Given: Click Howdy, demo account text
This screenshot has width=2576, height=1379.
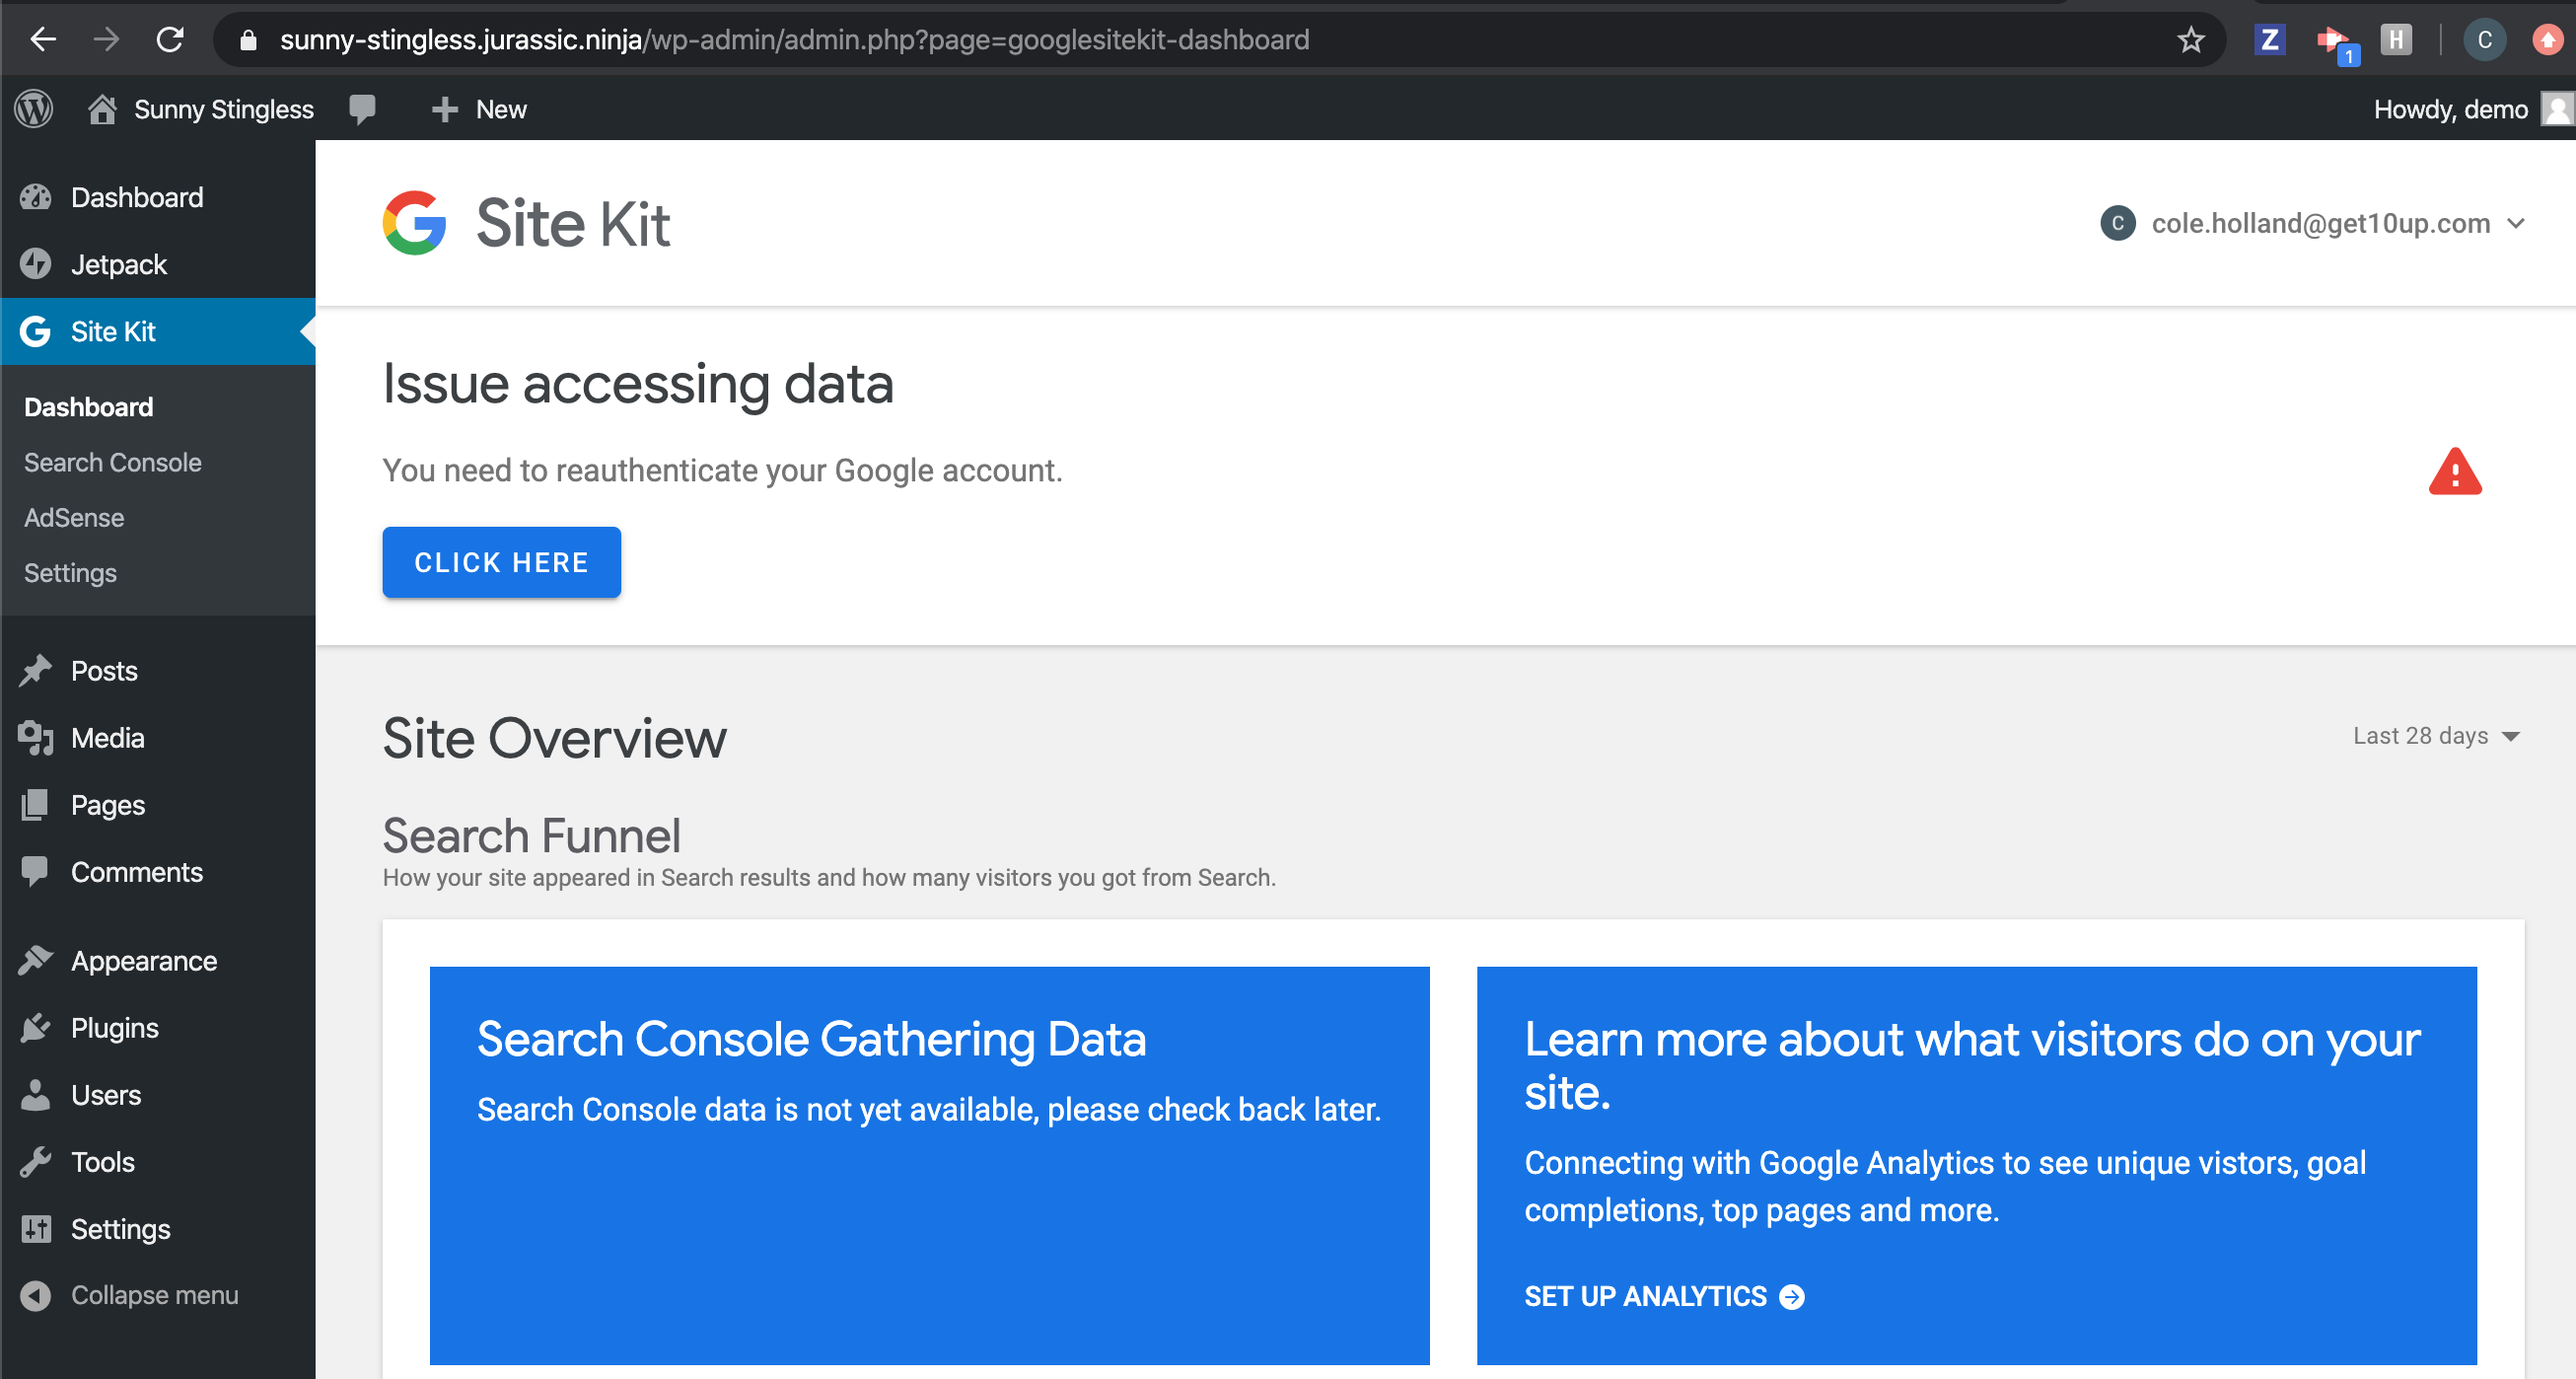Looking at the screenshot, I should point(2450,109).
